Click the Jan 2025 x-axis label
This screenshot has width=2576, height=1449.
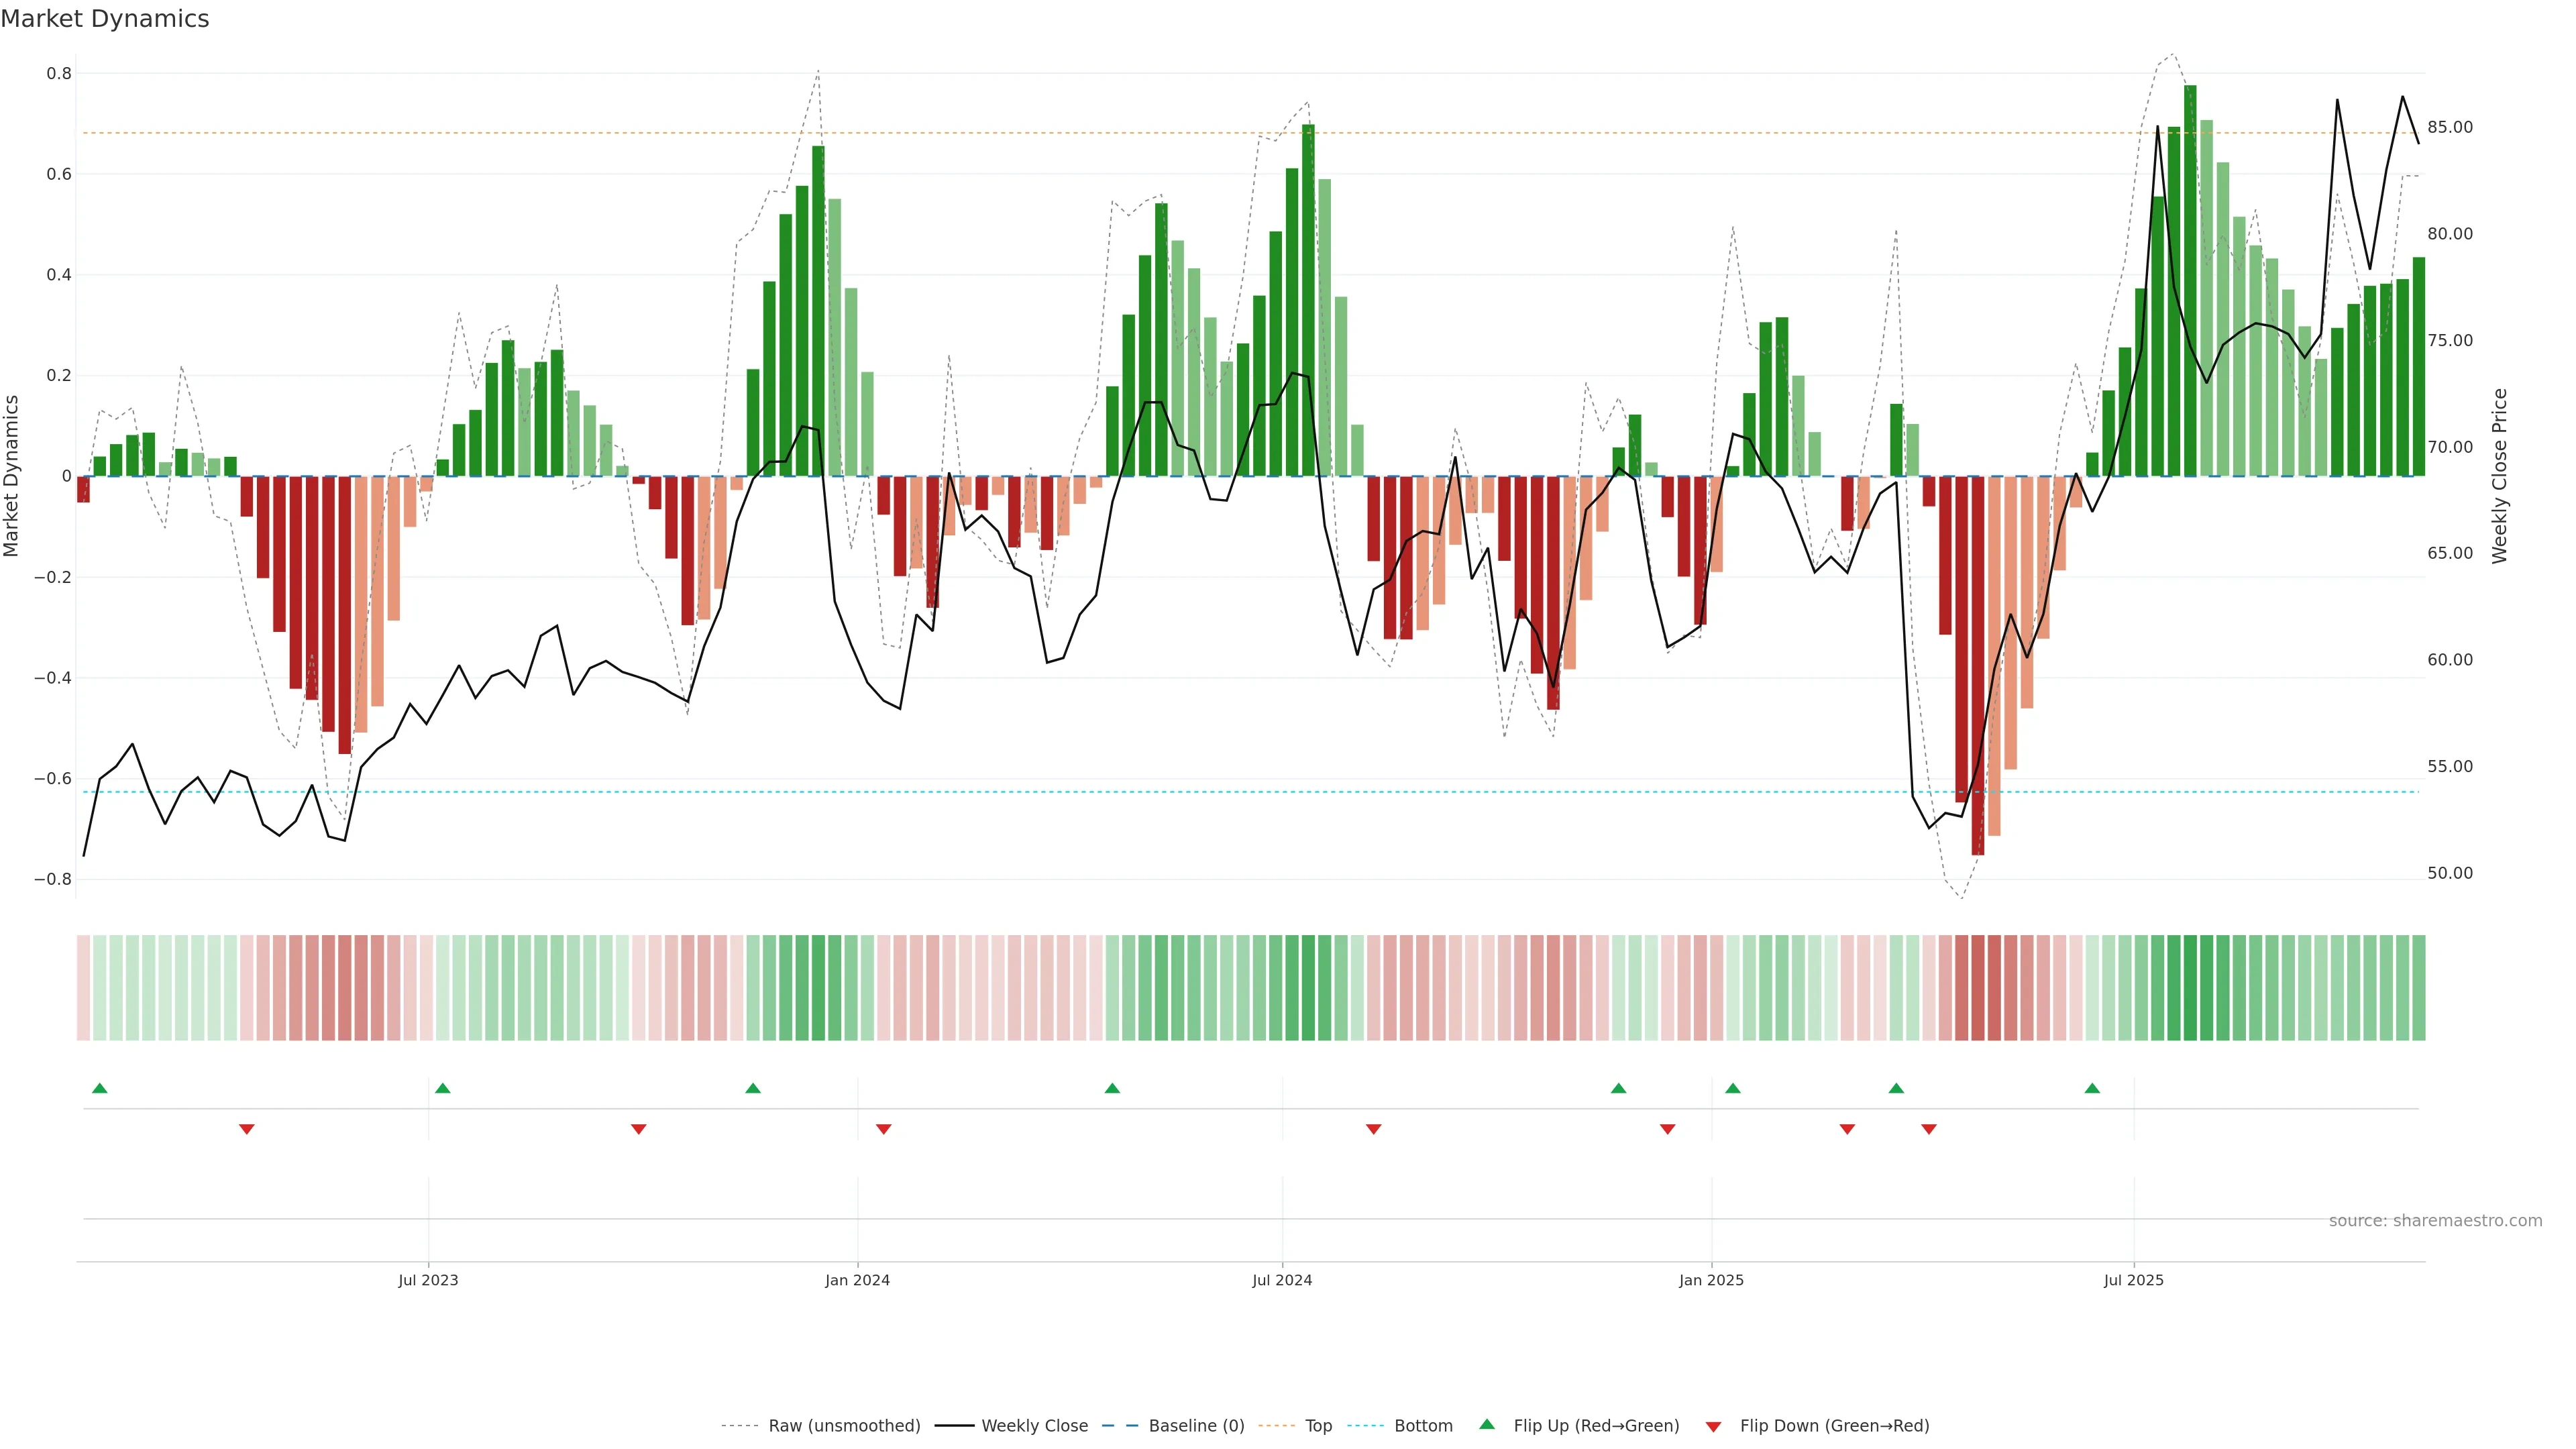(x=1711, y=1280)
